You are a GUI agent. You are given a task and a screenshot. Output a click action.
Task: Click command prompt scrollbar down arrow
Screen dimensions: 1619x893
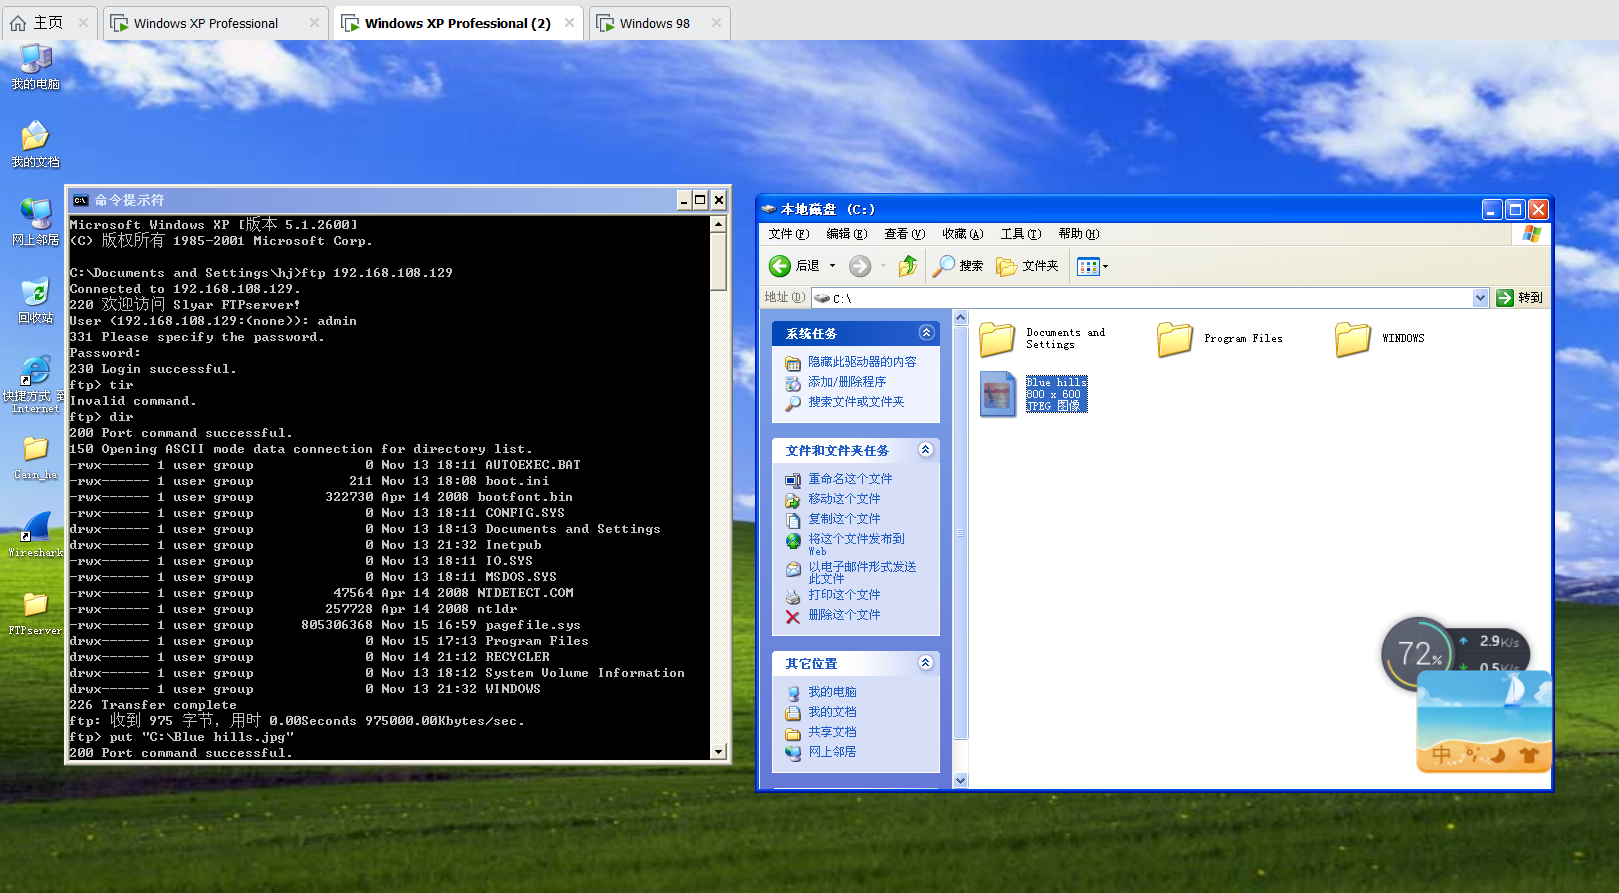point(718,752)
